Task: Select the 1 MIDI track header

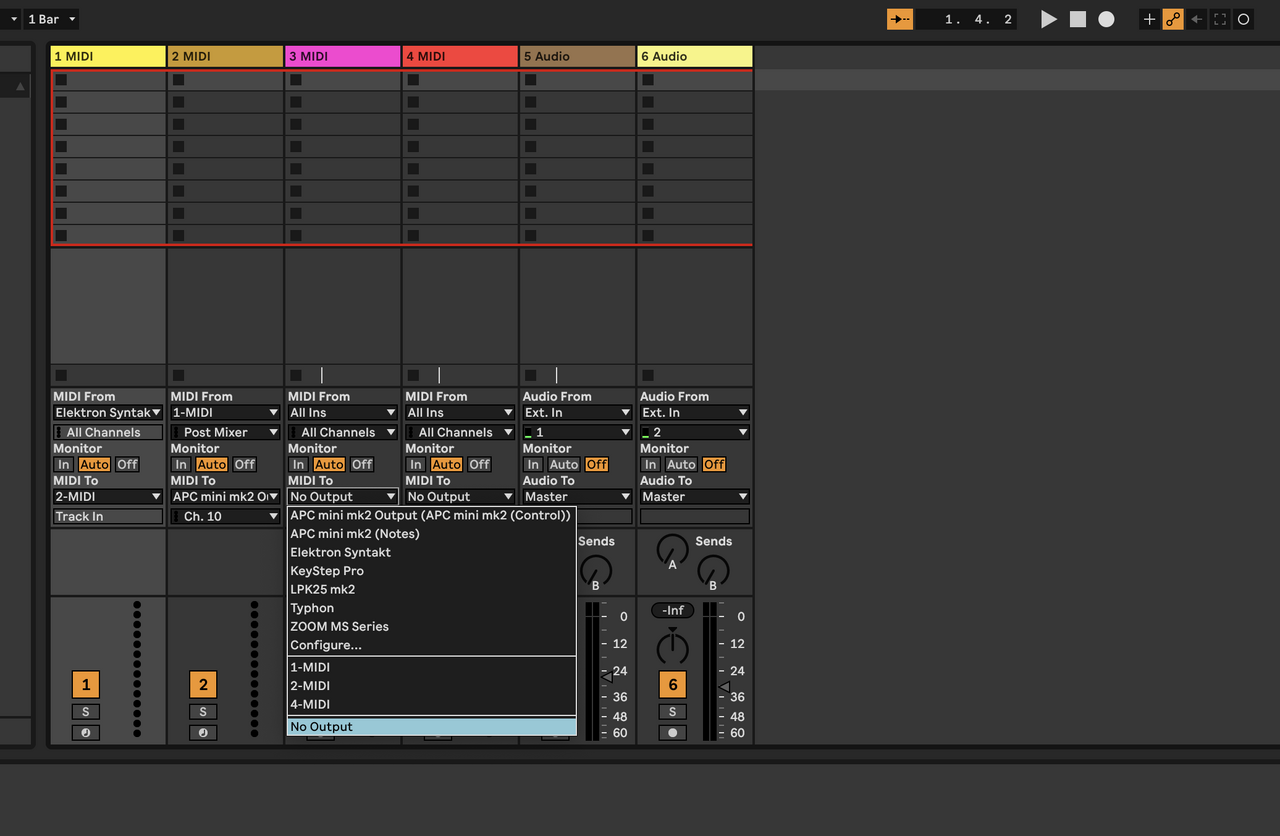Action: coord(108,56)
